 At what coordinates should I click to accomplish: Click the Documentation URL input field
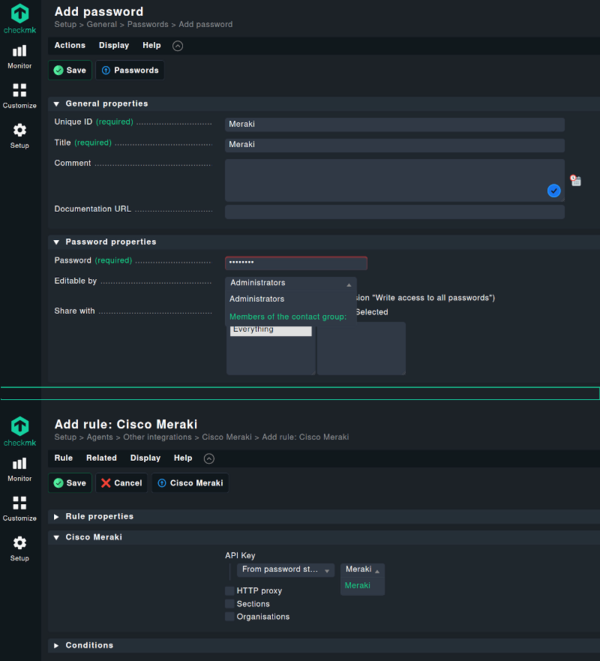coord(394,212)
